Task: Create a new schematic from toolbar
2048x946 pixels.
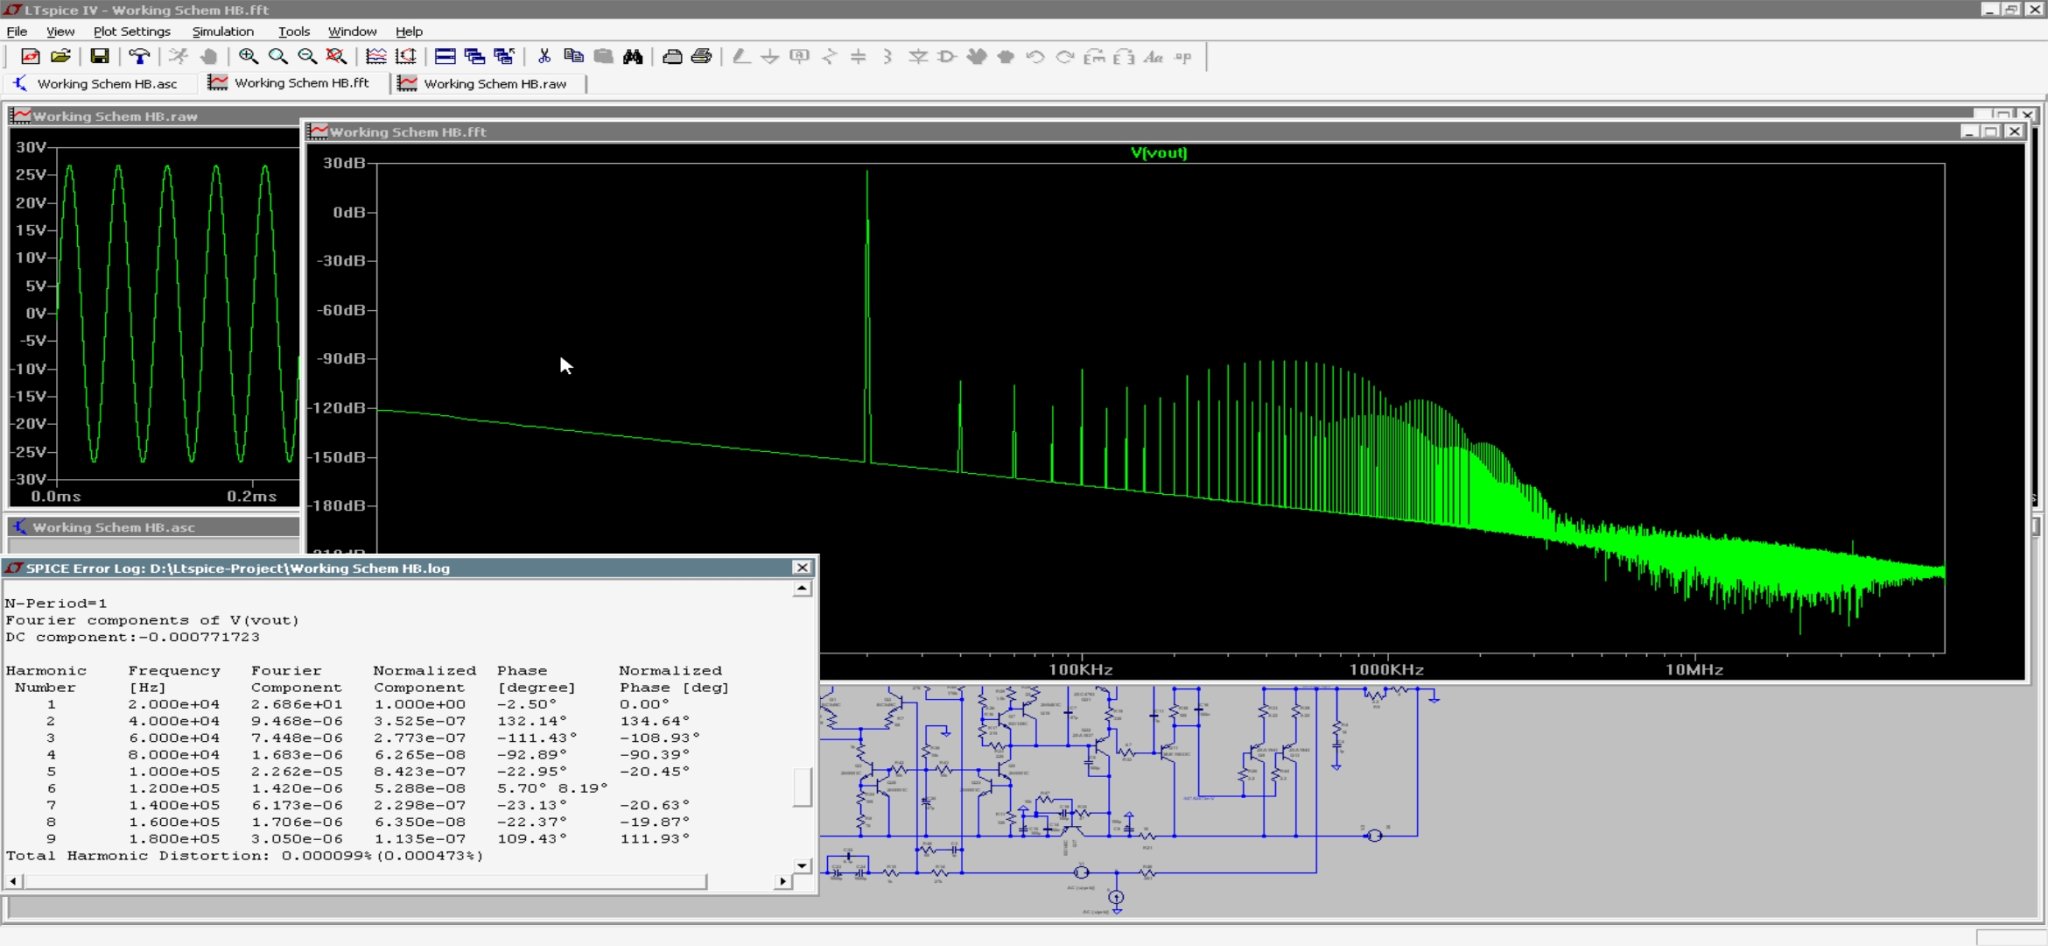Action: 30,57
